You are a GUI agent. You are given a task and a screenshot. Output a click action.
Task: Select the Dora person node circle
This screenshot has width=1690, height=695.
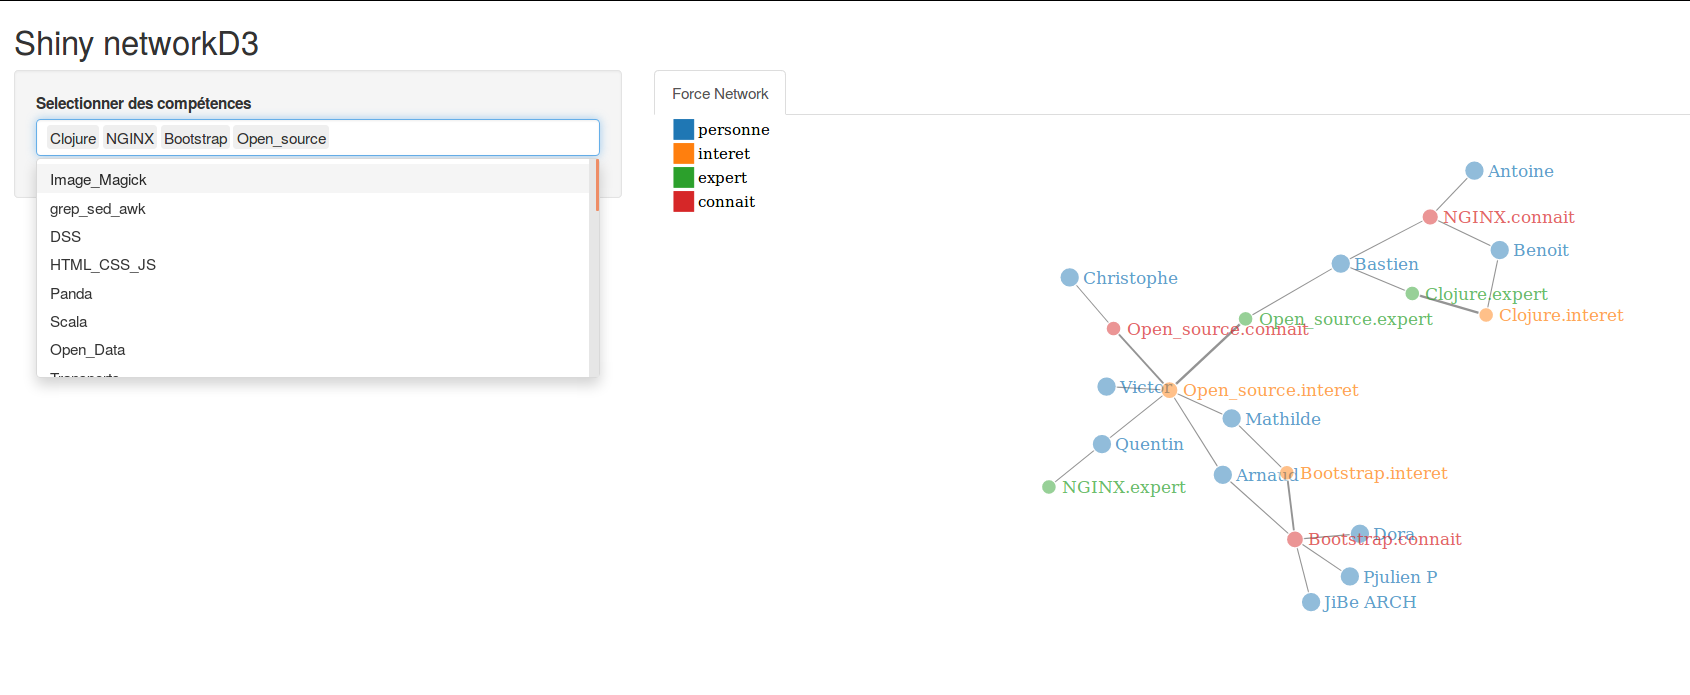click(x=1360, y=534)
